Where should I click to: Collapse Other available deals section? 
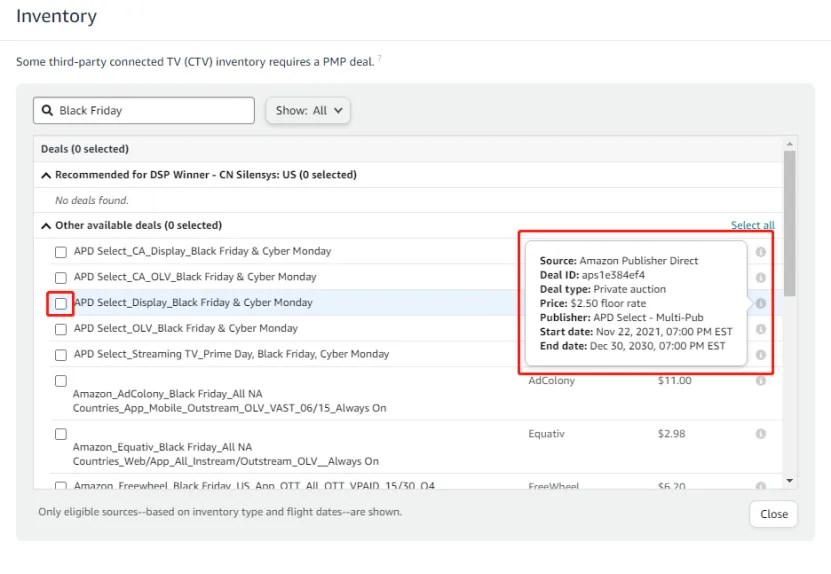click(46, 226)
